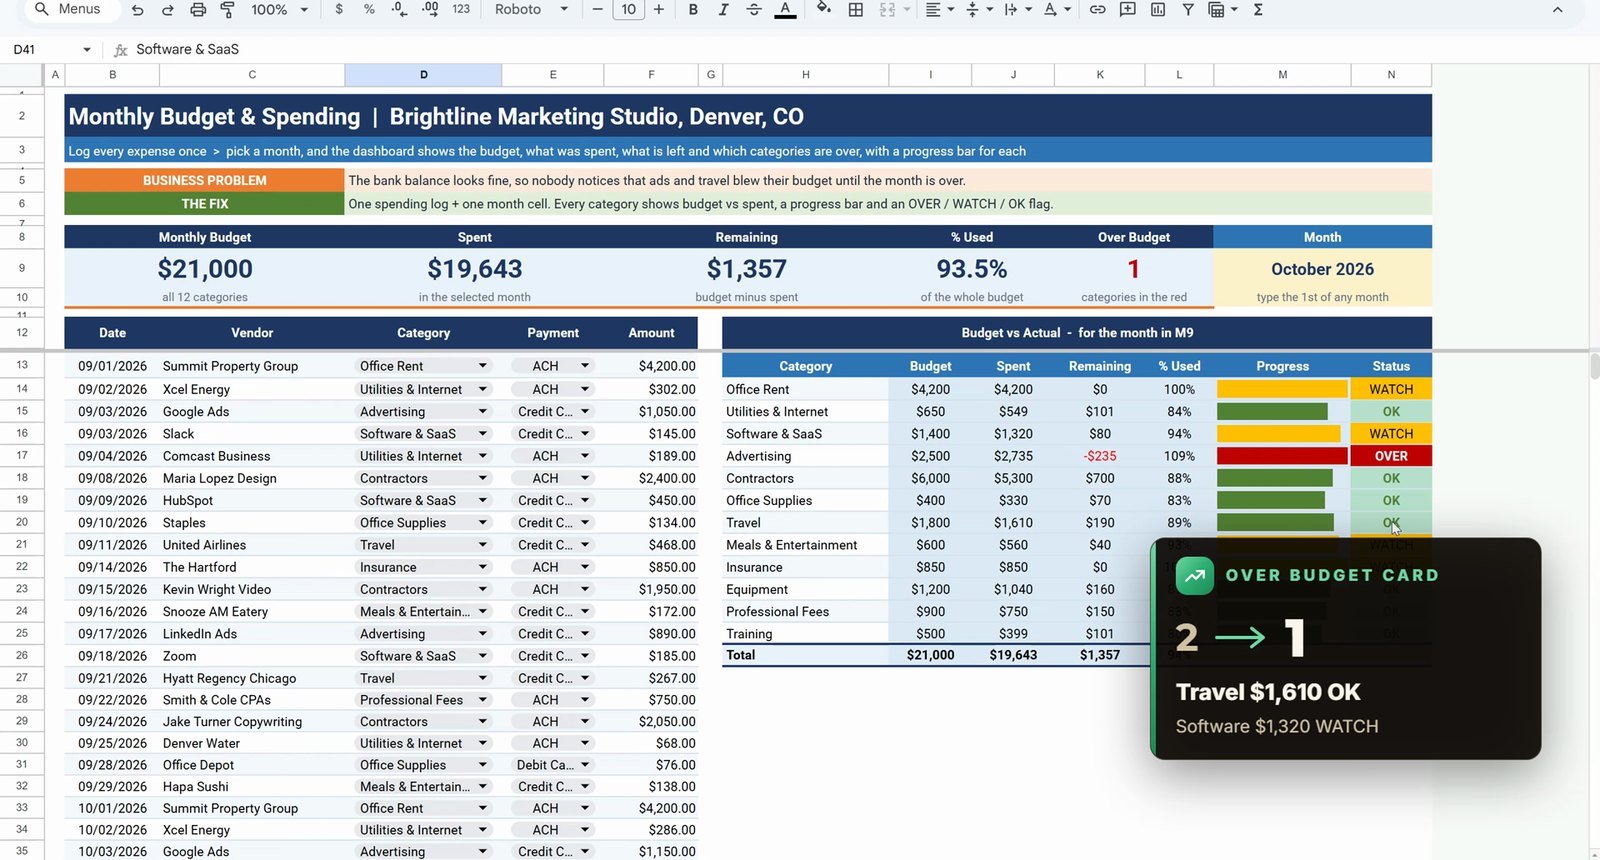Open the Menus search box
The image size is (1600, 860).
(x=70, y=9)
